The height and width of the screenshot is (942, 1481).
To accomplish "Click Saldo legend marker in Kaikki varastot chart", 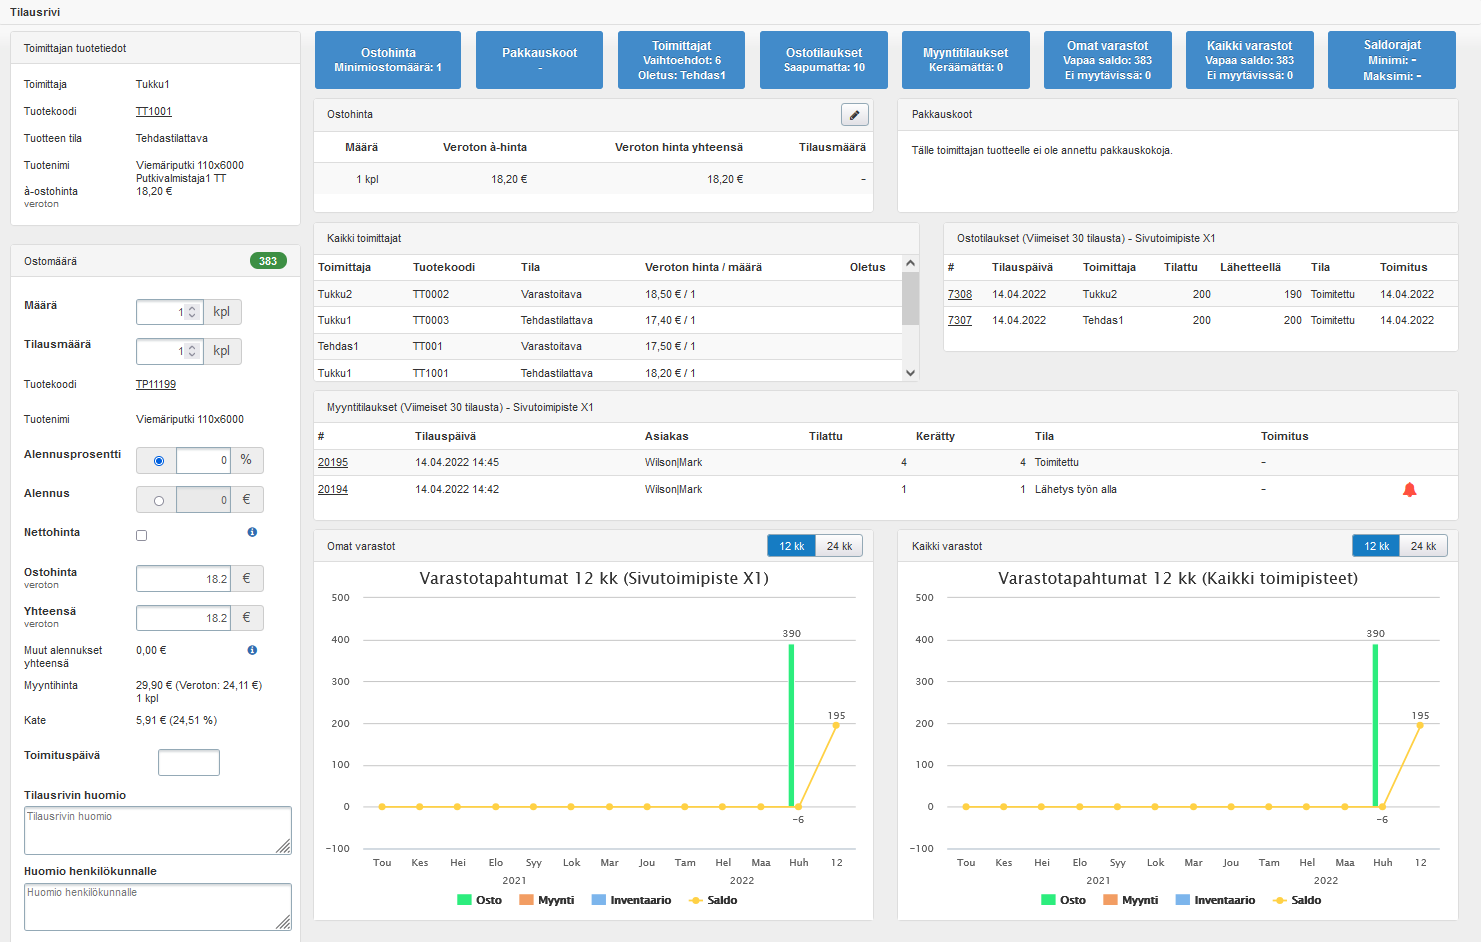I will (1280, 900).
